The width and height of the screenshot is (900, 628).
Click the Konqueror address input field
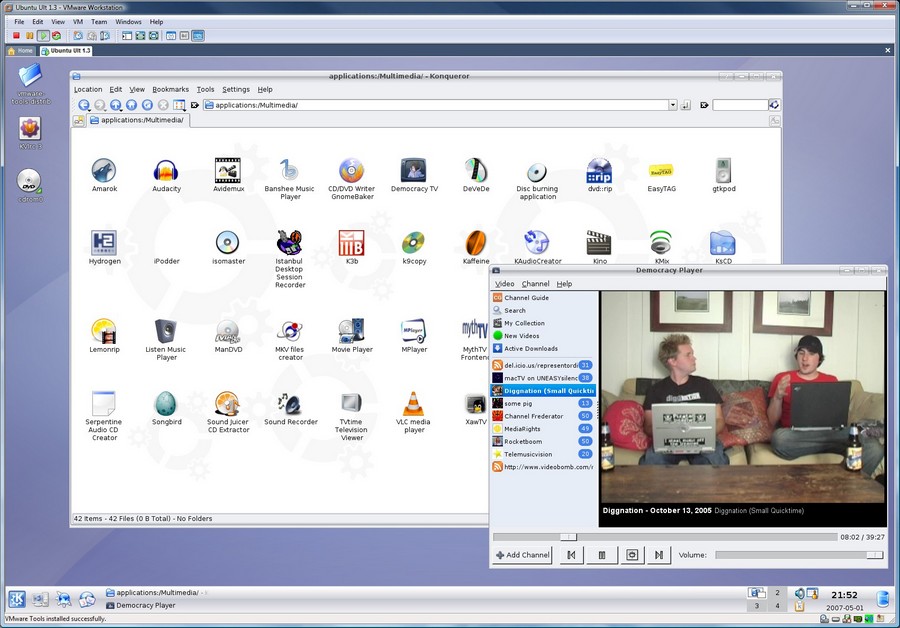pos(436,105)
